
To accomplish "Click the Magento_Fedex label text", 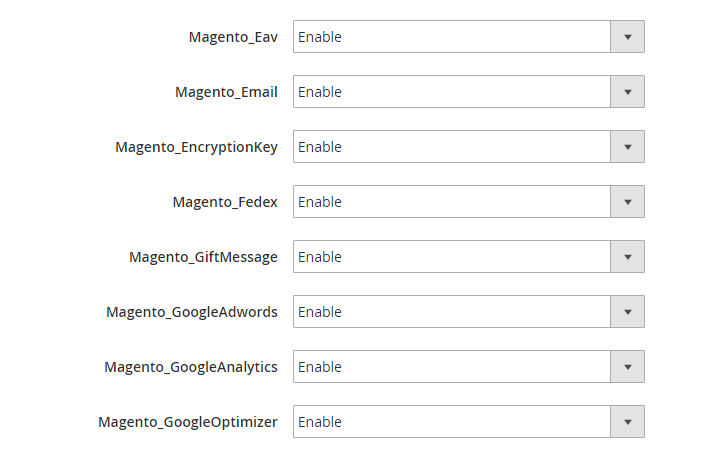I will [x=225, y=202].
